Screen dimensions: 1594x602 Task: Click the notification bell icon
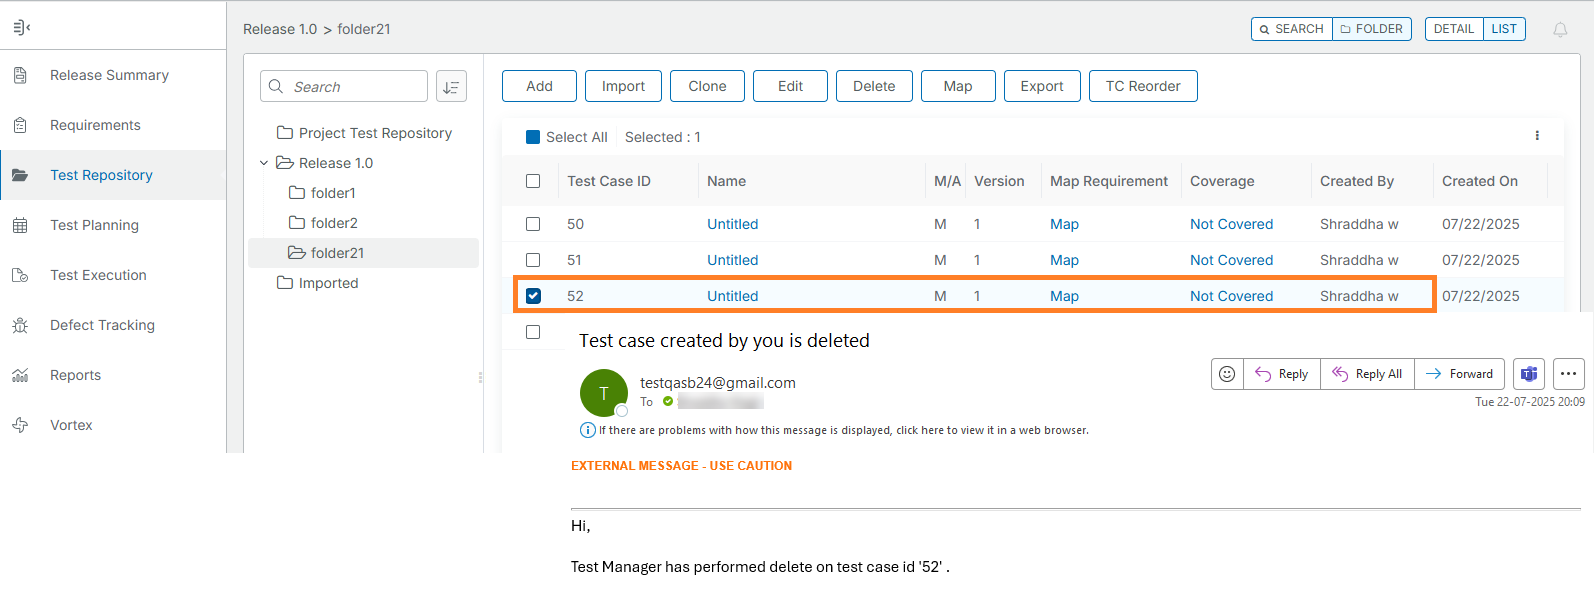coord(1559,30)
